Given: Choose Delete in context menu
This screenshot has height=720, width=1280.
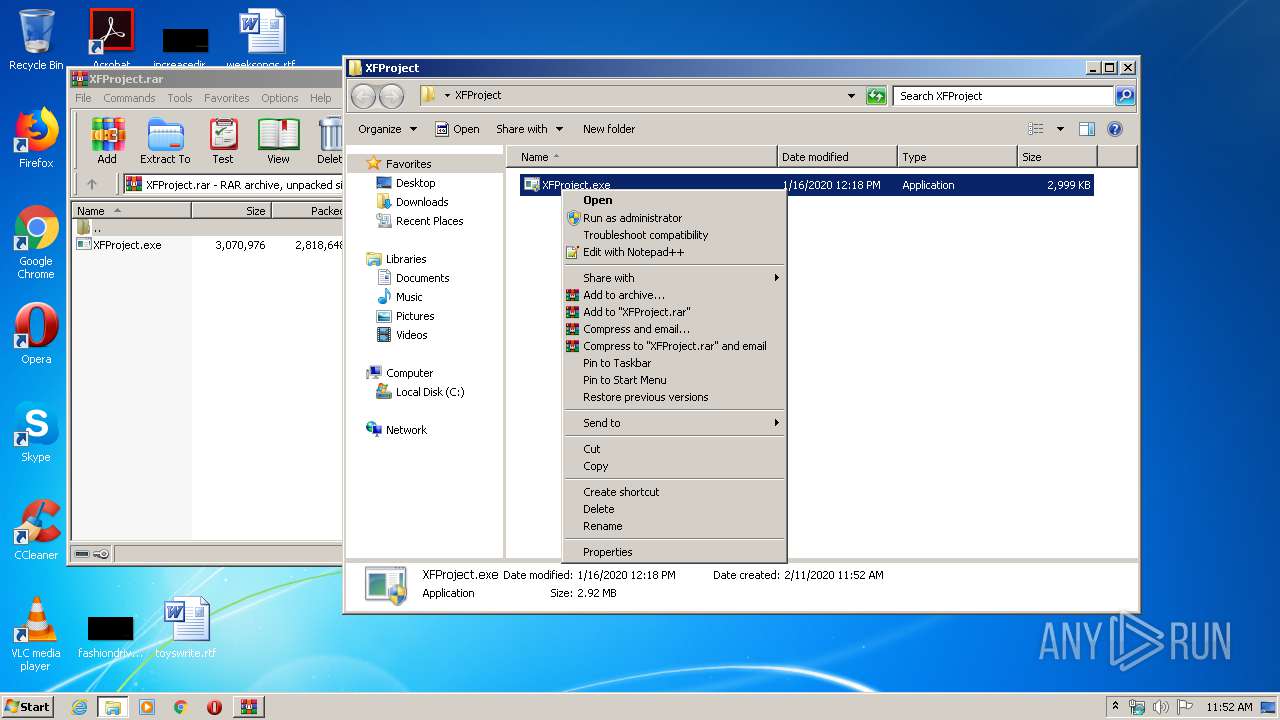Looking at the screenshot, I should 674,509.
